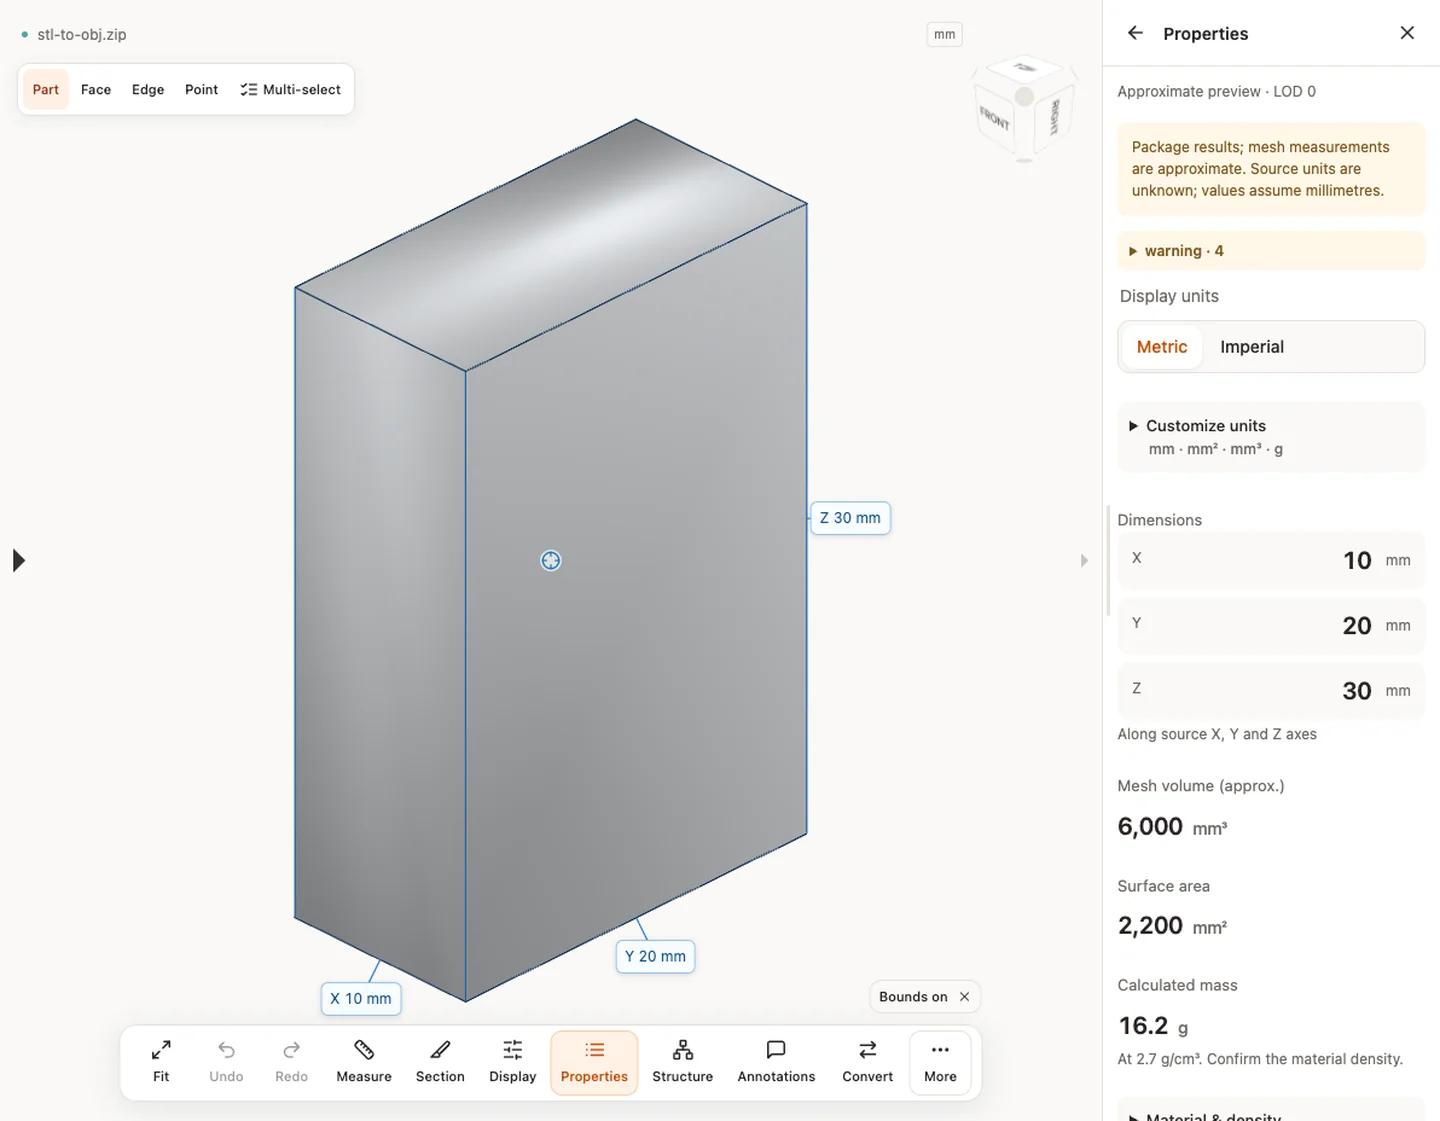Expand Customize units section
This screenshot has height=1121, width=1440.
pyautogui.click(x=1271, y=437)
